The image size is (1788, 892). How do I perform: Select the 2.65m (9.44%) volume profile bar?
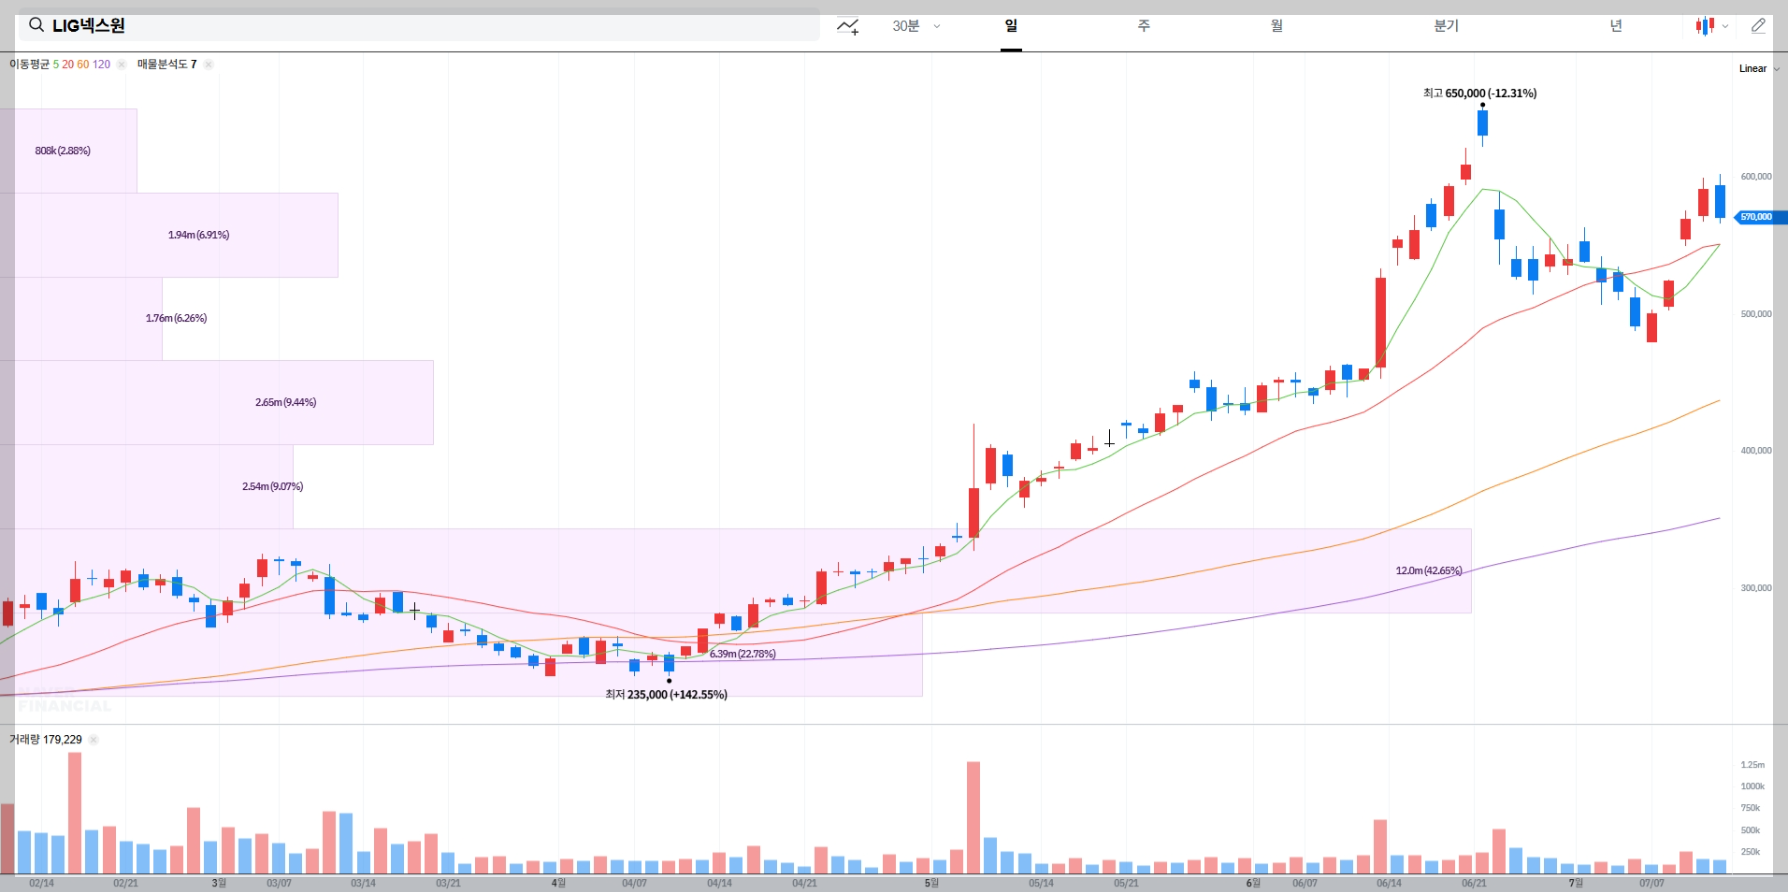pos(217,403)
